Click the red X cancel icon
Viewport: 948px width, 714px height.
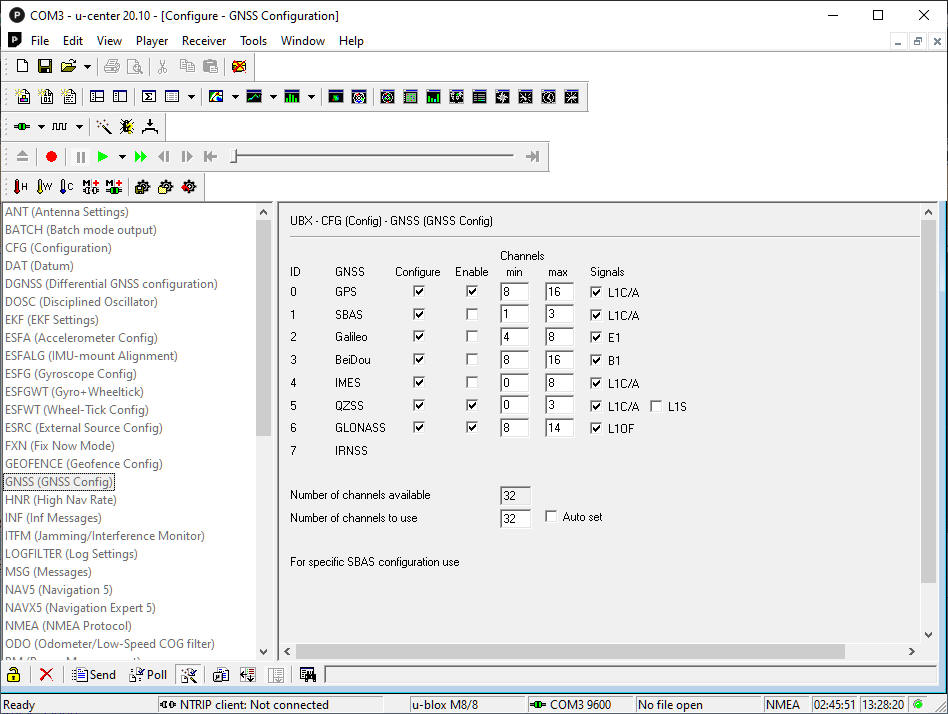tap(46, 675)
